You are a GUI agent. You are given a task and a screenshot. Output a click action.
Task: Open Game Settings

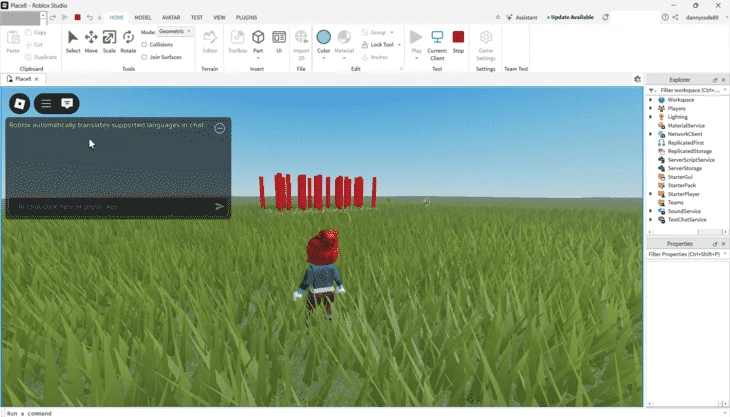tap(486, 44)
